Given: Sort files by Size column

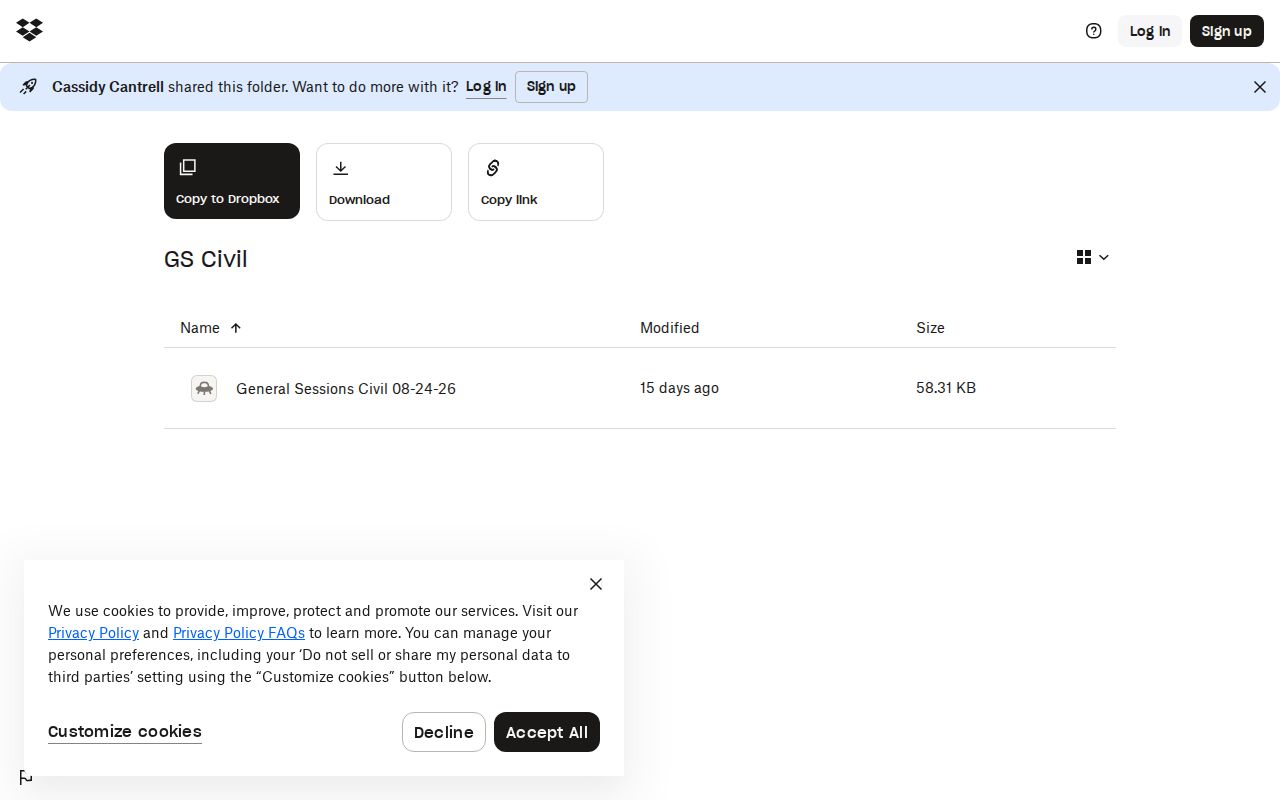Looking at the screenshot, I should [x=930, y=328].
